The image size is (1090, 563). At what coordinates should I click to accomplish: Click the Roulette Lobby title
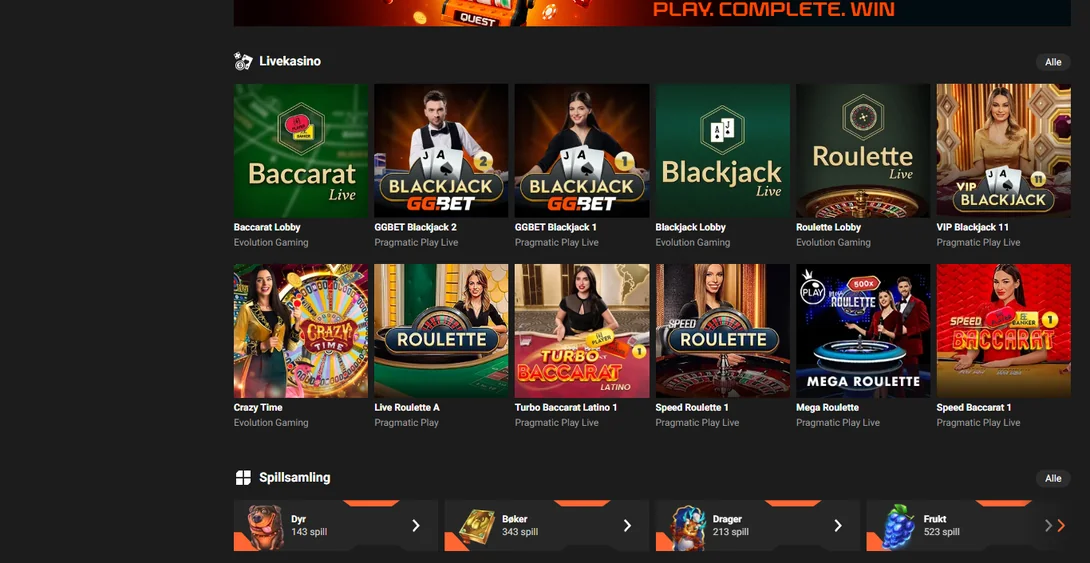pyautogui.click(x=829, y=227)
